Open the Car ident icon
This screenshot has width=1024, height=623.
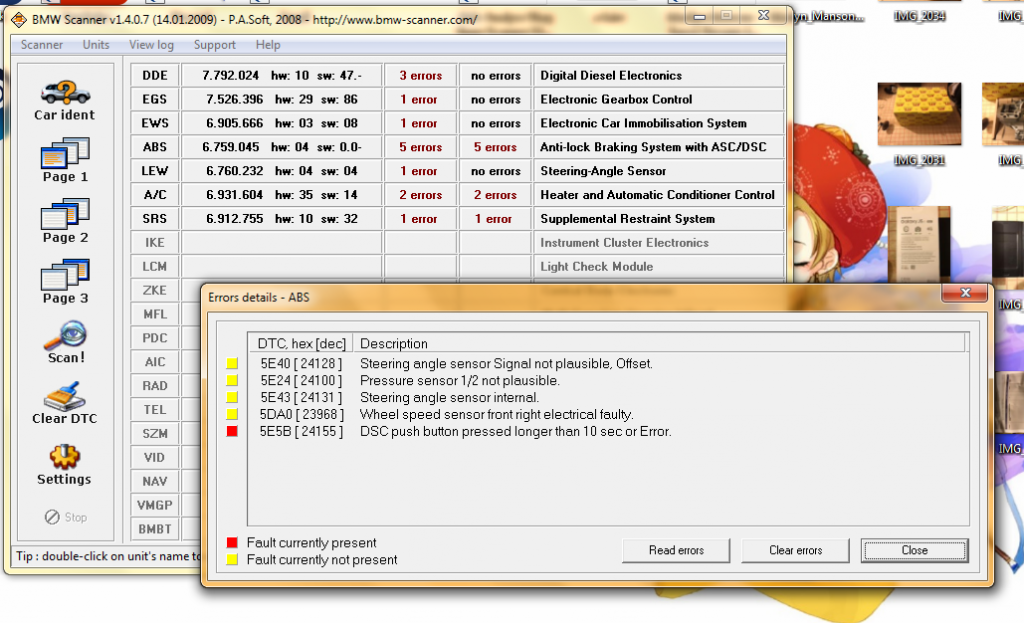coord(65,92)
